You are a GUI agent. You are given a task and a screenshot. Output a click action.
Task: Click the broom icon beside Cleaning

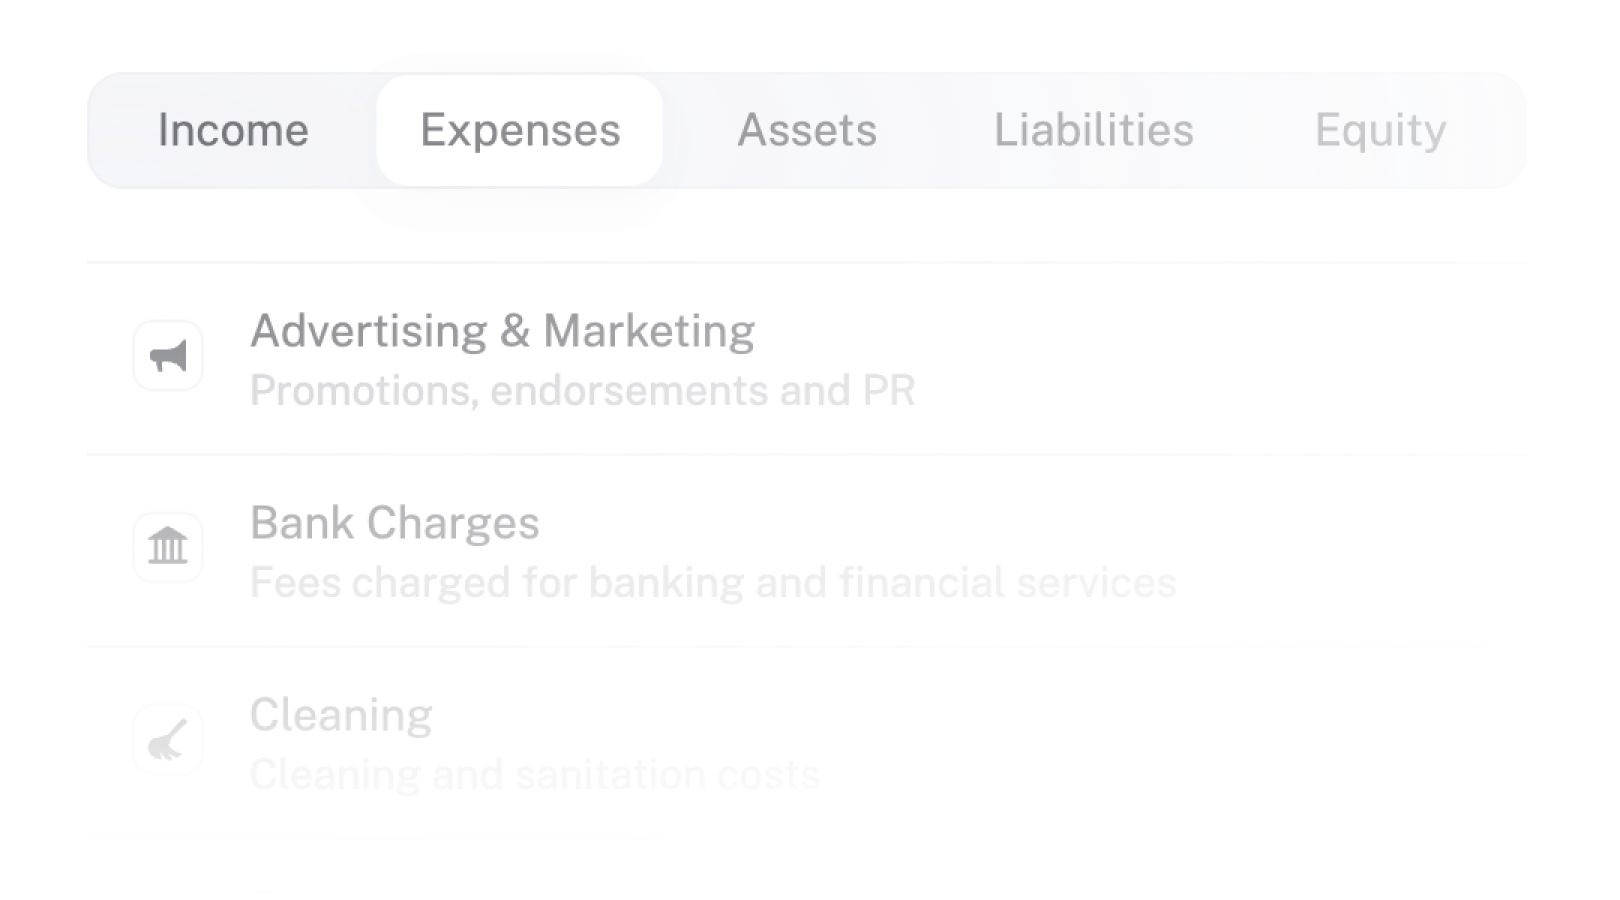tap(168, 740)
